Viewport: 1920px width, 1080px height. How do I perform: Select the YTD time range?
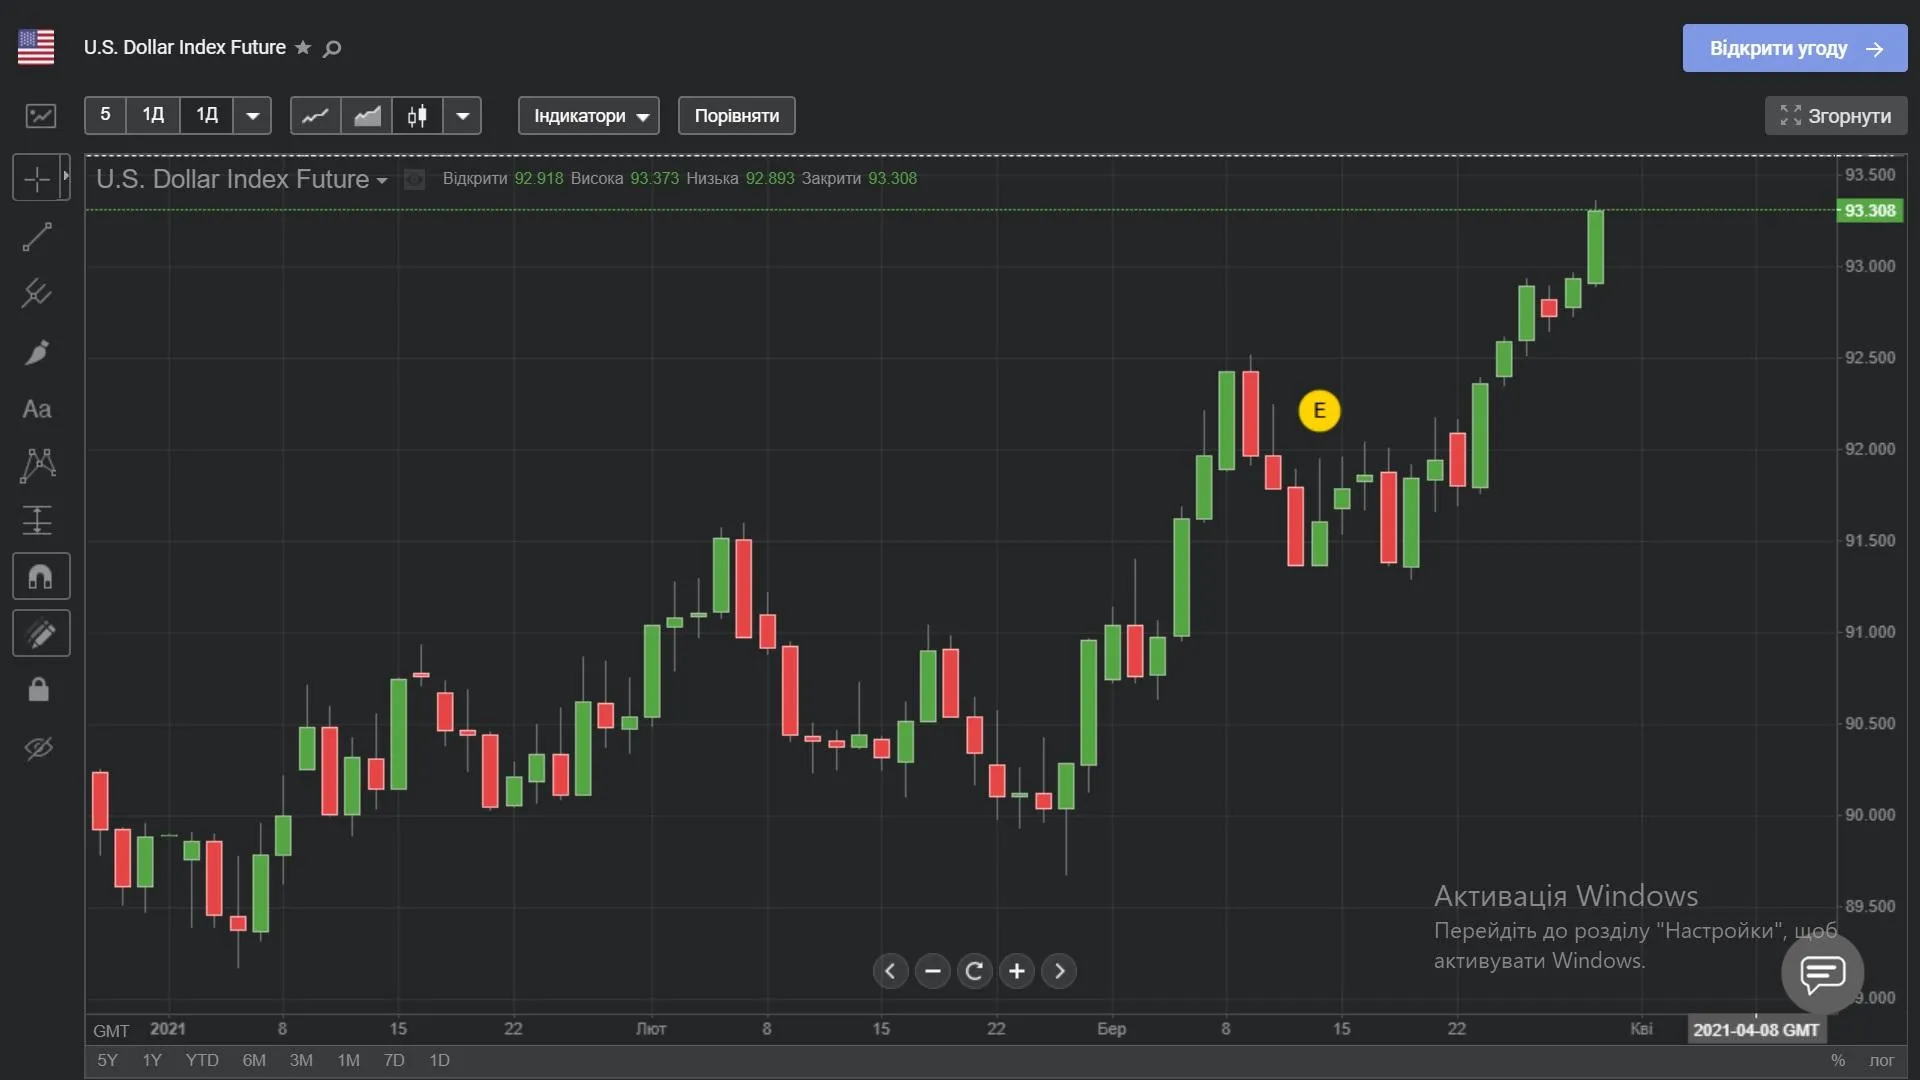click(202, 1060)
